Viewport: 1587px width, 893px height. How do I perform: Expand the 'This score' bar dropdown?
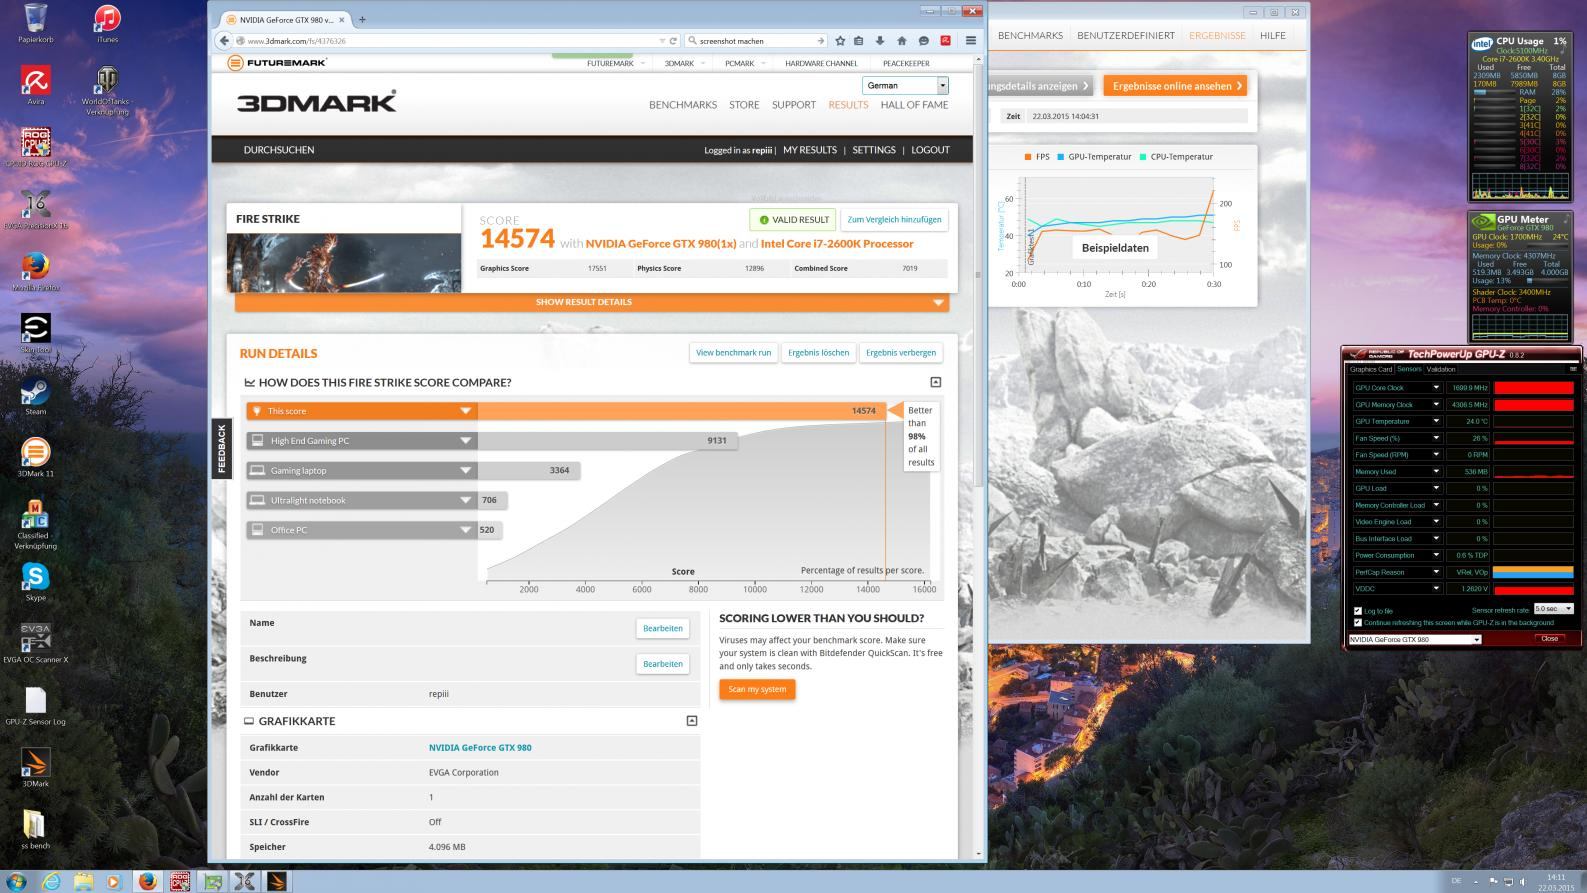point(465,411)
